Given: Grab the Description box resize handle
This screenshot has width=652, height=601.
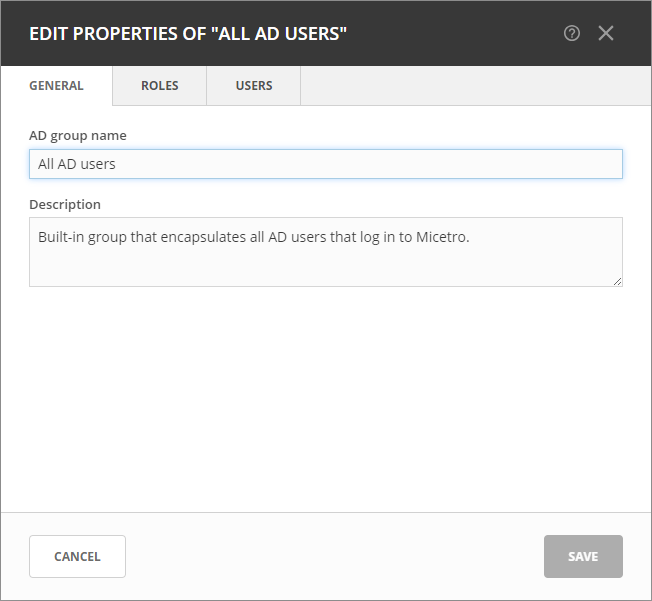Looking at the screenshot, I should tap(617, 281).
